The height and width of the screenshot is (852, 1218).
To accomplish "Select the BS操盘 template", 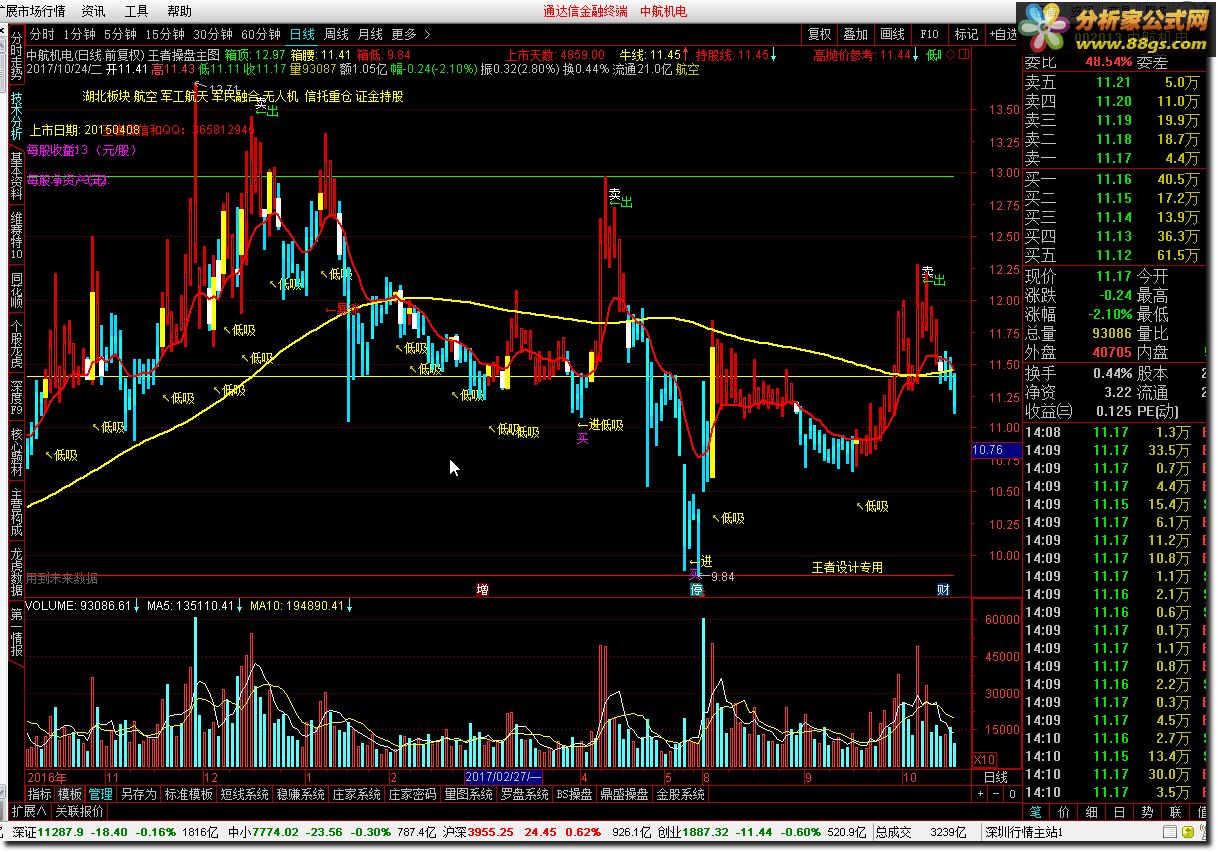I will click(575, 795).
